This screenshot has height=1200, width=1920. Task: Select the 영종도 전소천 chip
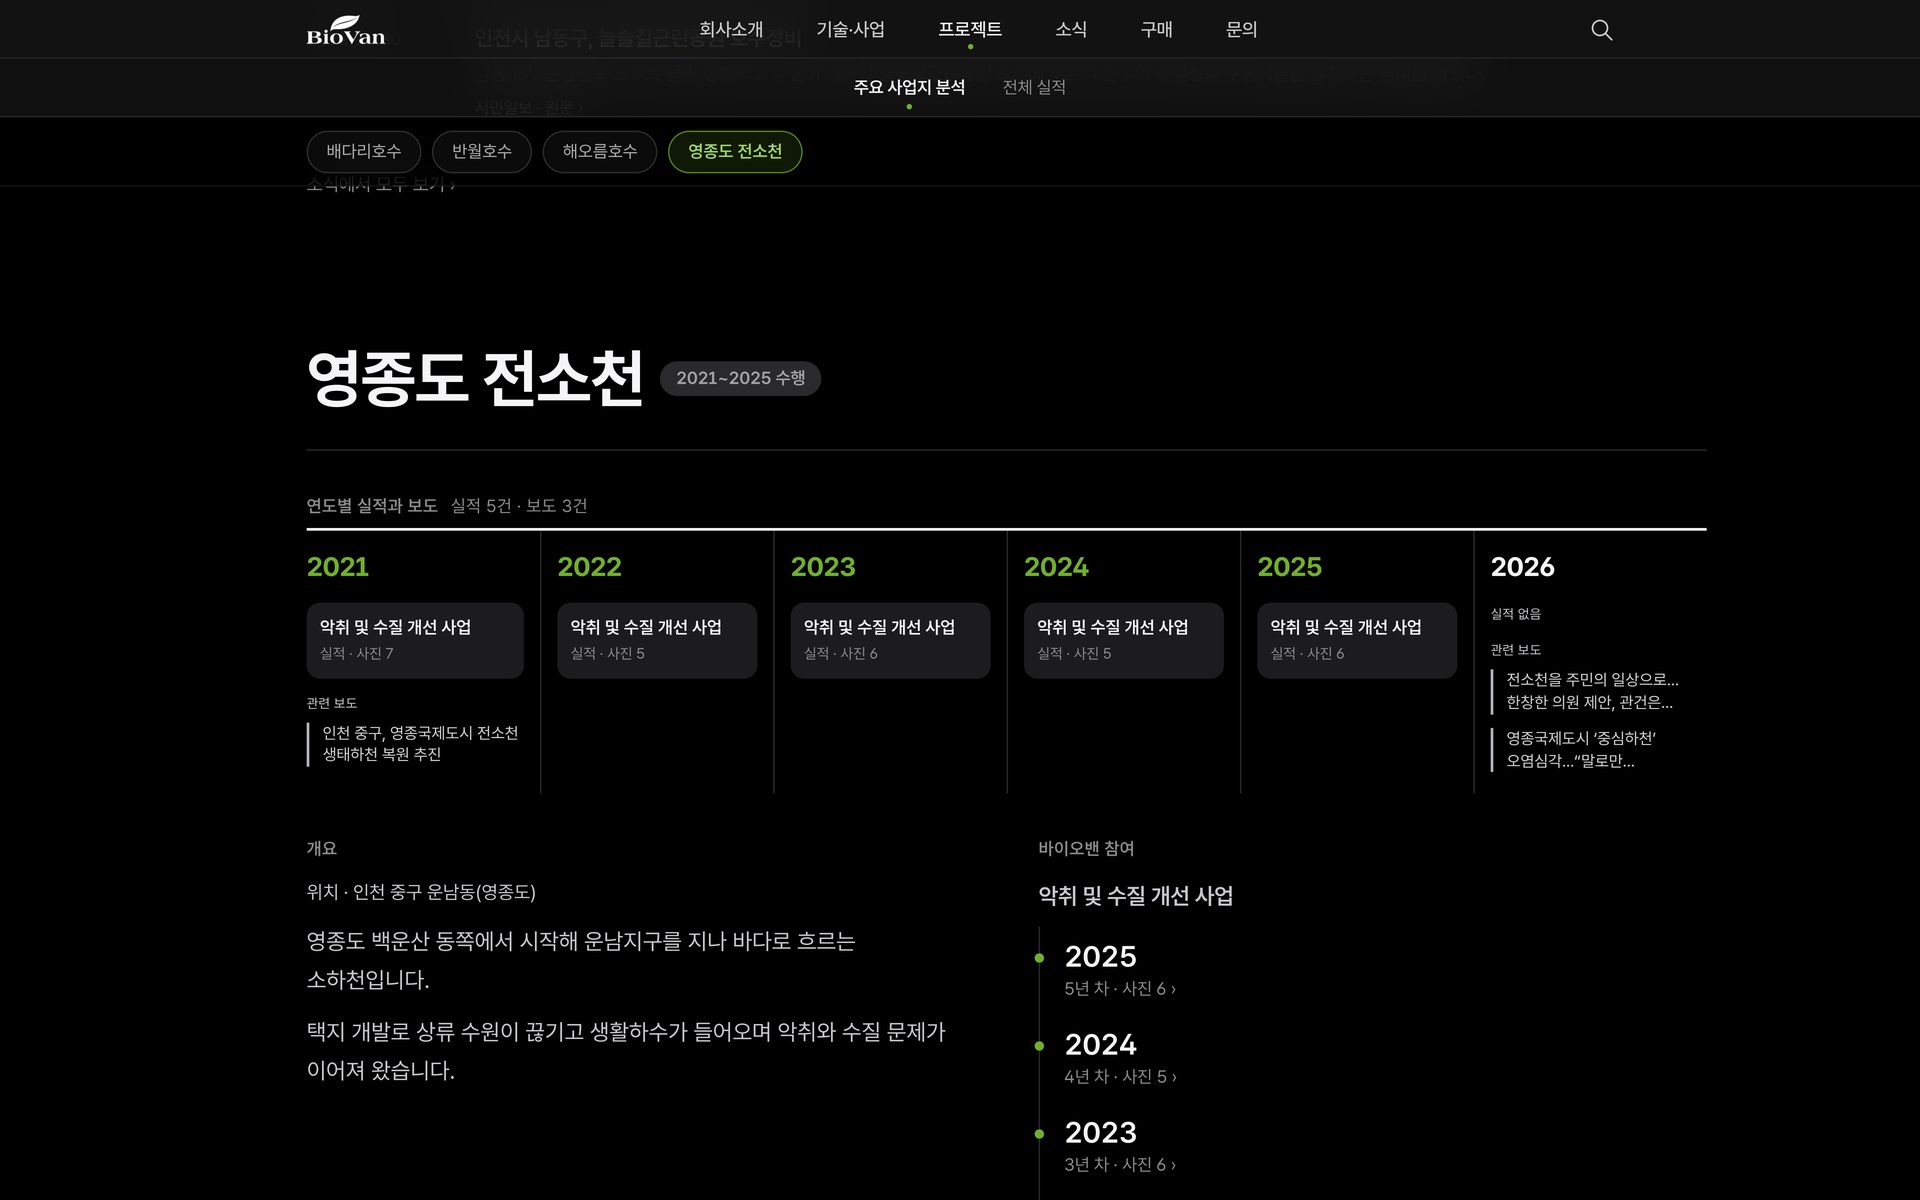tap(735, 152)
